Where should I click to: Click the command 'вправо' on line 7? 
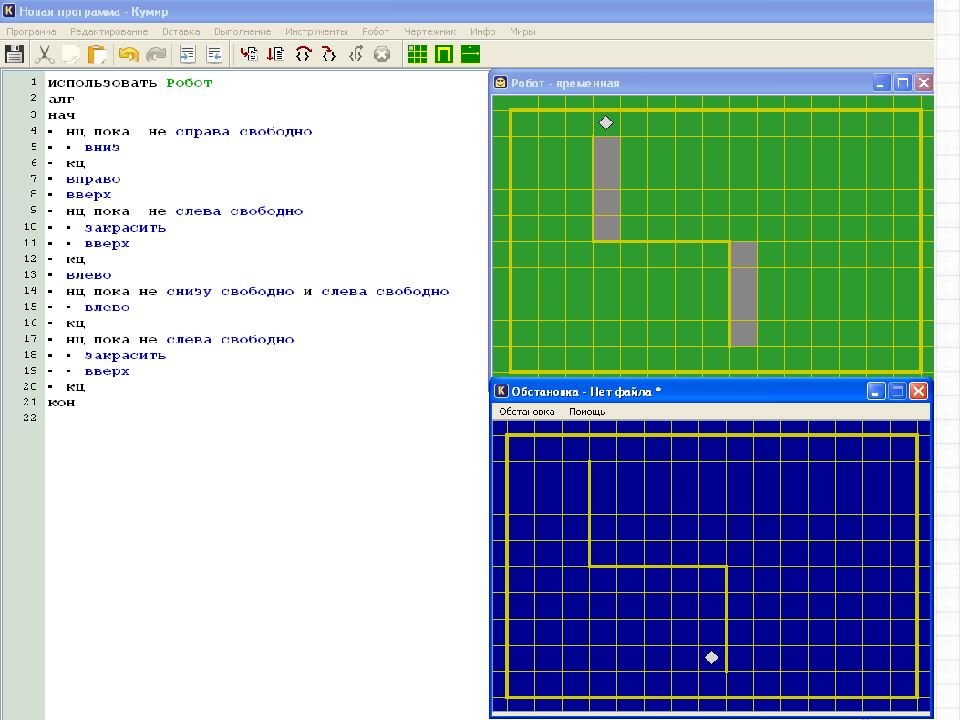tap(93, 179)
